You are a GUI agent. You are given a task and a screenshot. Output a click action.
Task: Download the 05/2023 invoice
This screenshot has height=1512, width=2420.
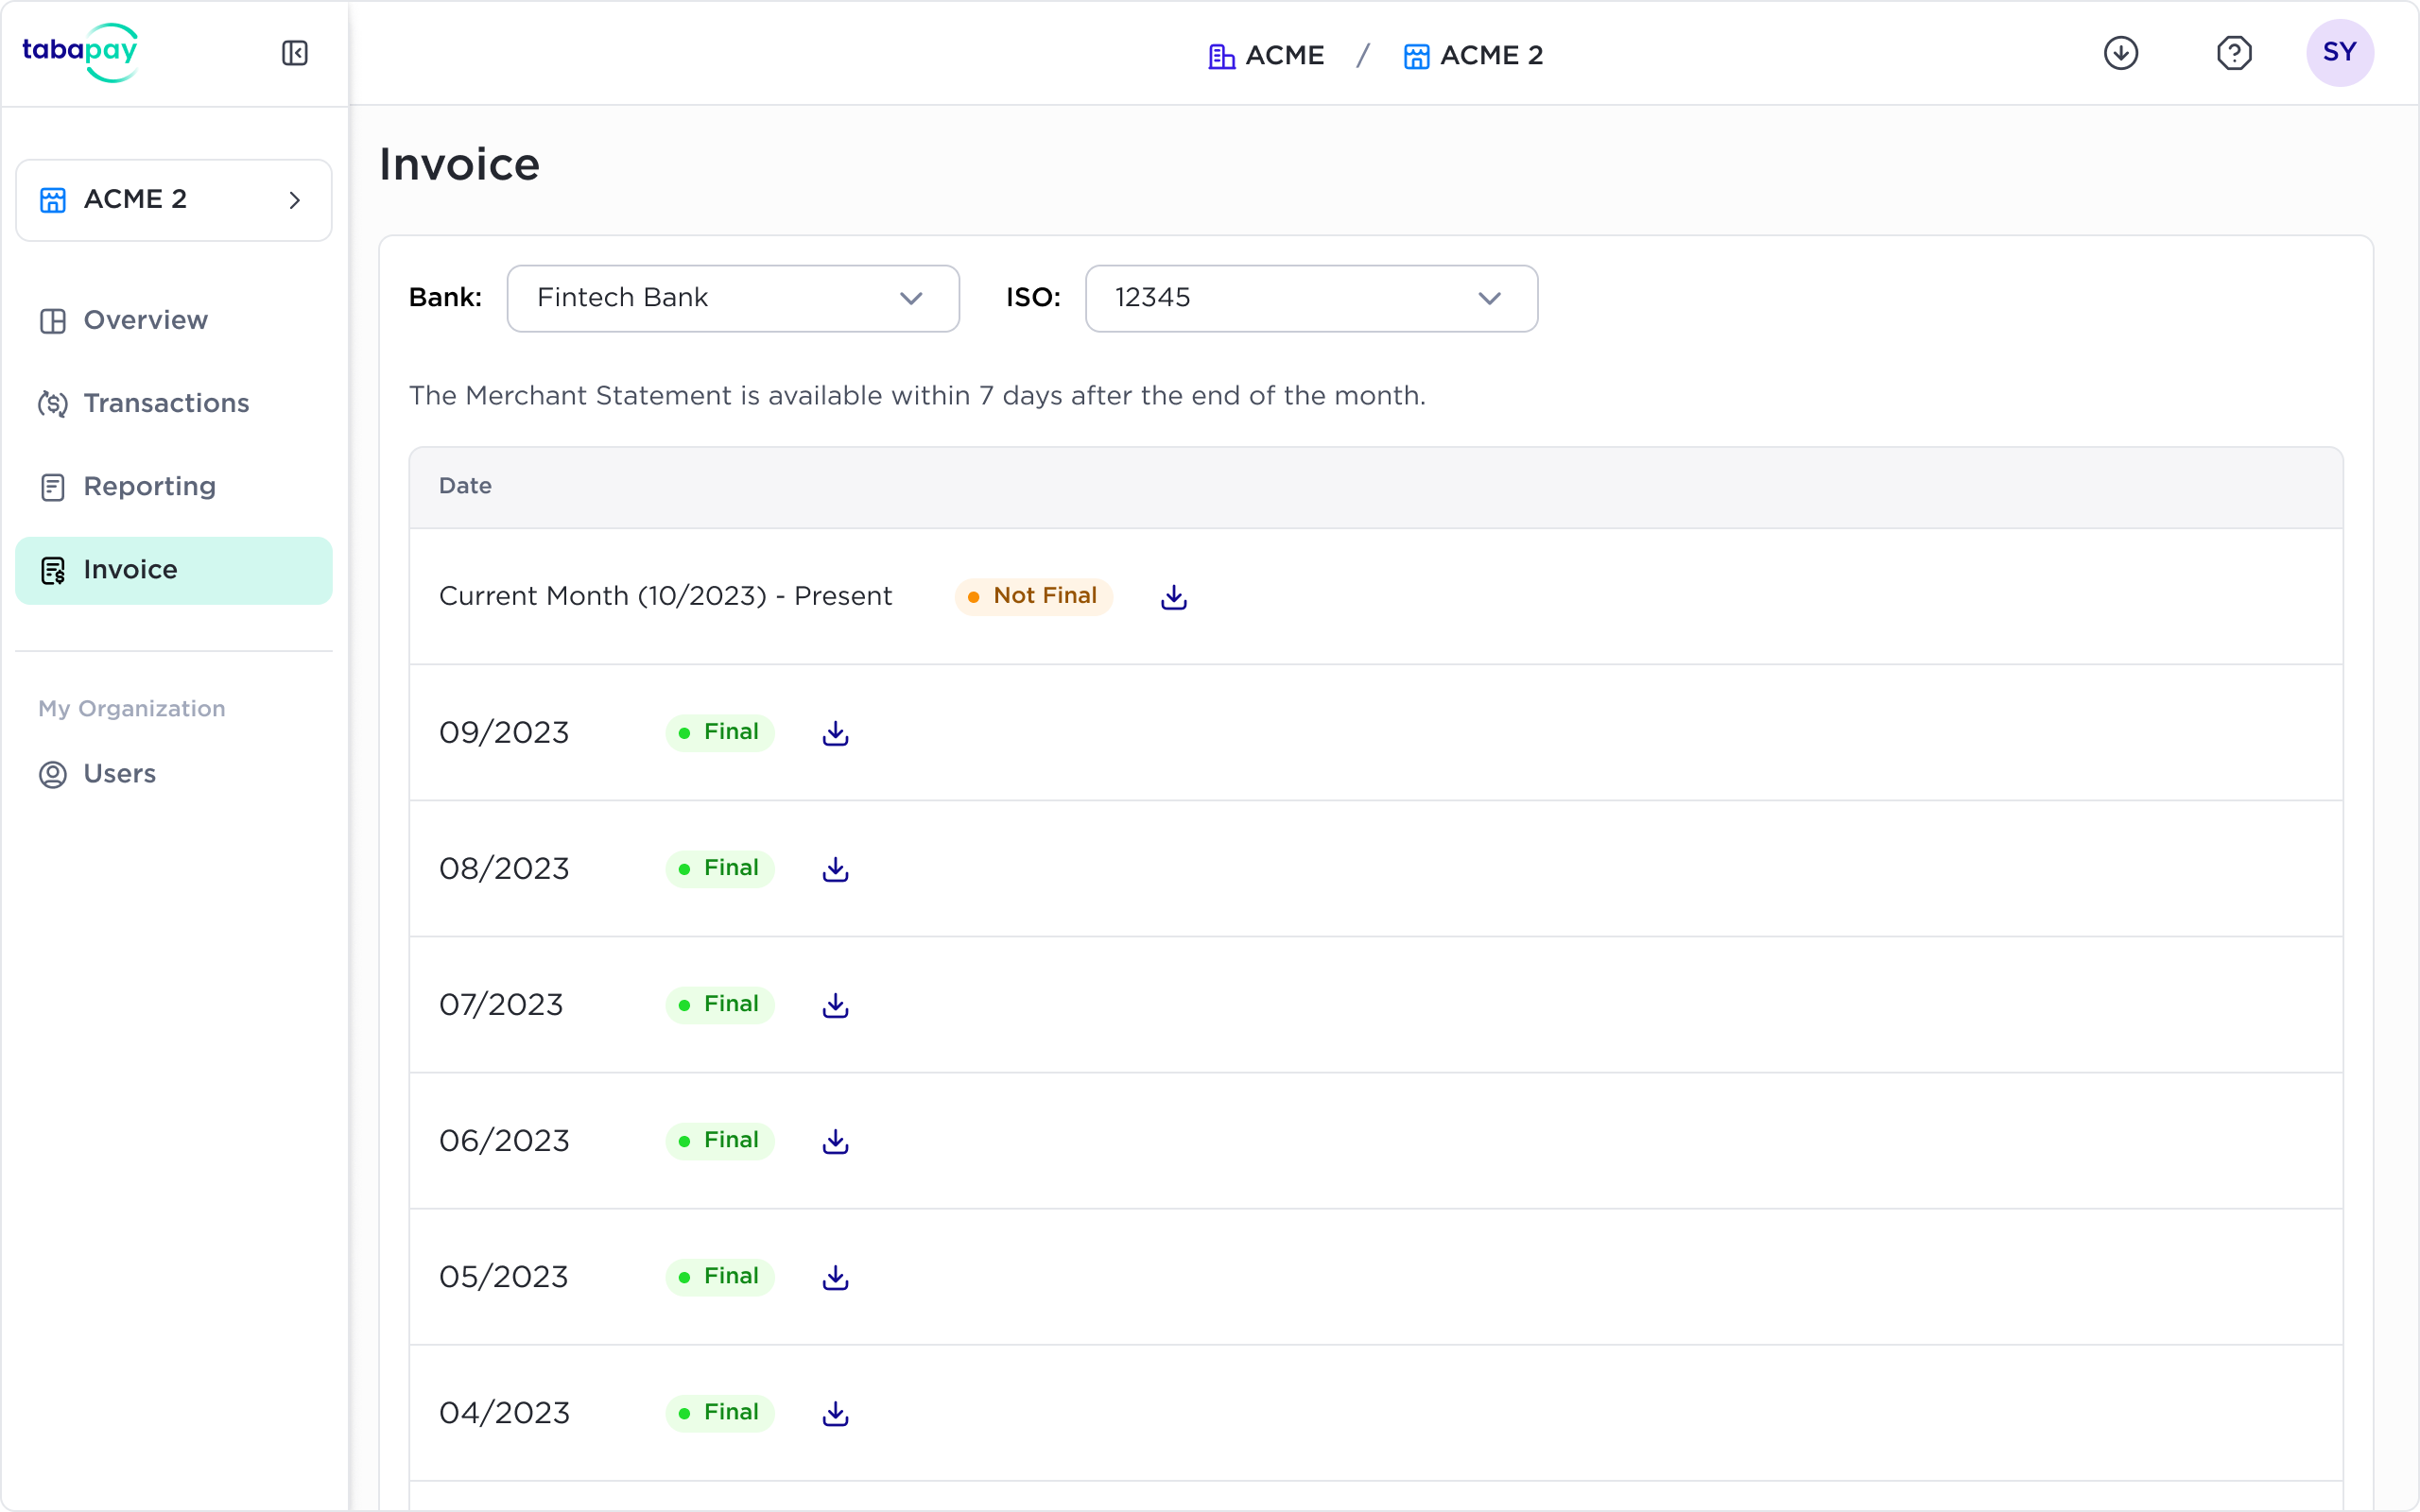point(836,1277)
